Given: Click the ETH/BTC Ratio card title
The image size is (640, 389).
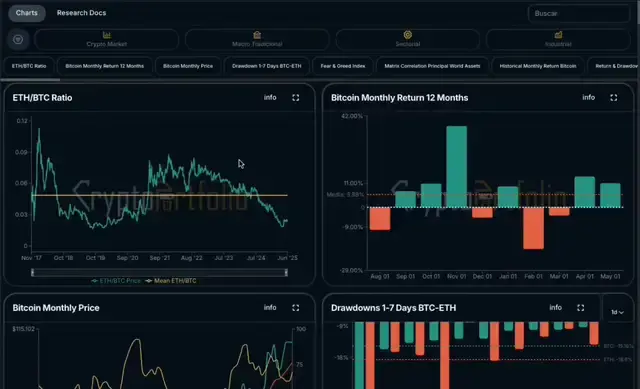Looking at the screenshot, I should click(42, 98).
